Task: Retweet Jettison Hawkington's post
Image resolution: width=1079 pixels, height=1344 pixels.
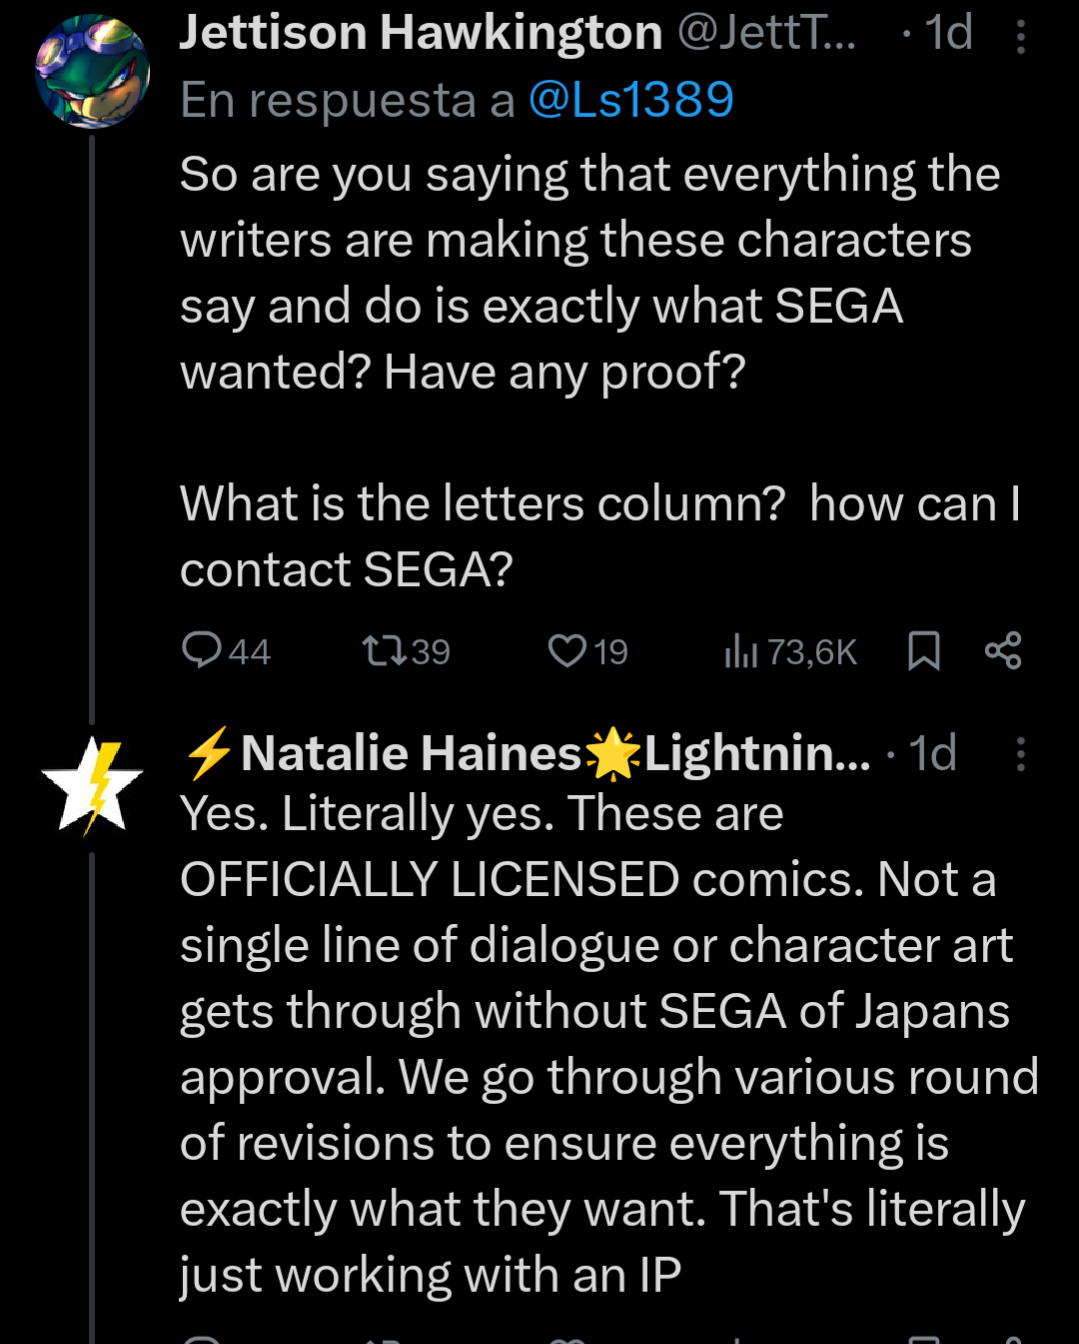Action: click(x=385, y=652)
